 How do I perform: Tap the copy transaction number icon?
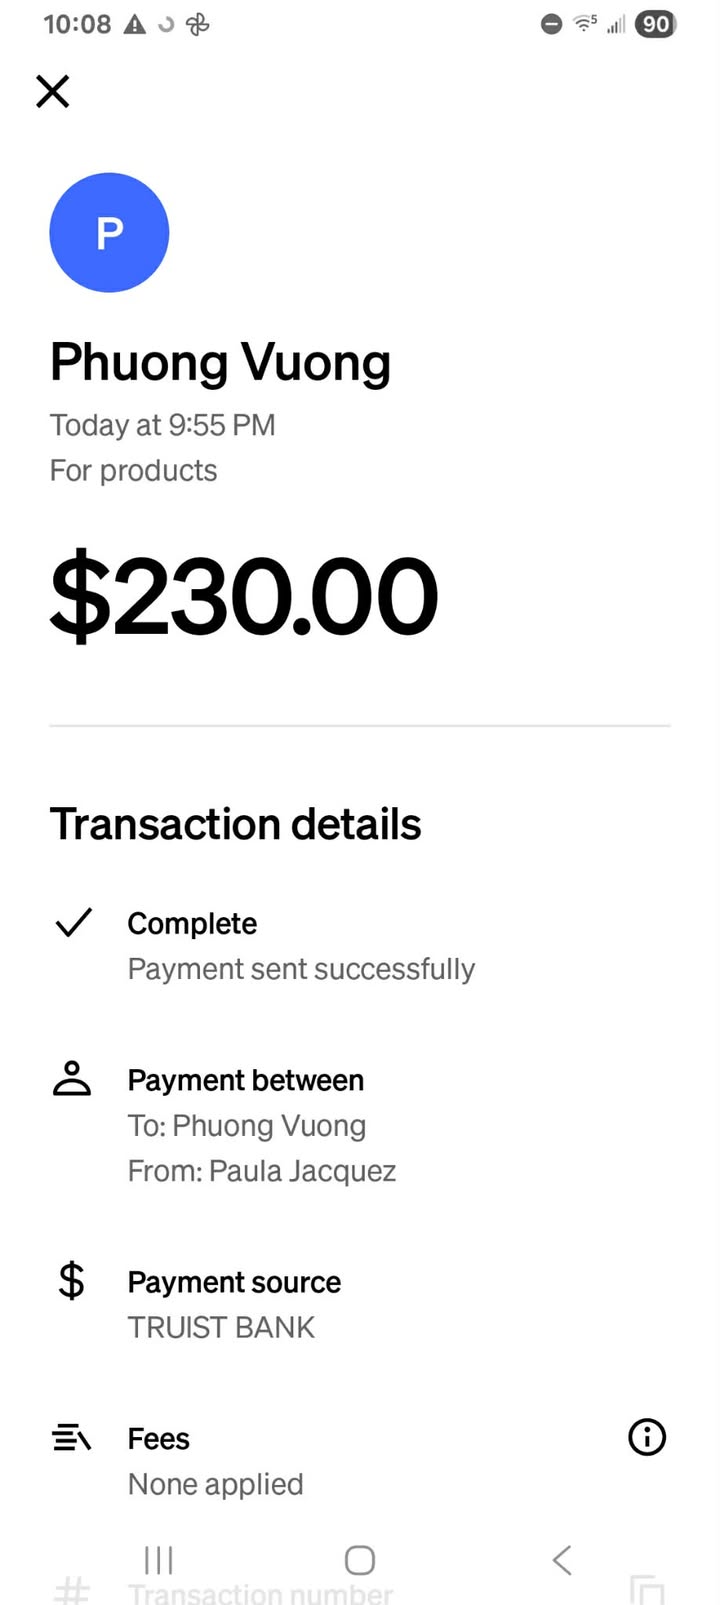tap(646, 1589)
